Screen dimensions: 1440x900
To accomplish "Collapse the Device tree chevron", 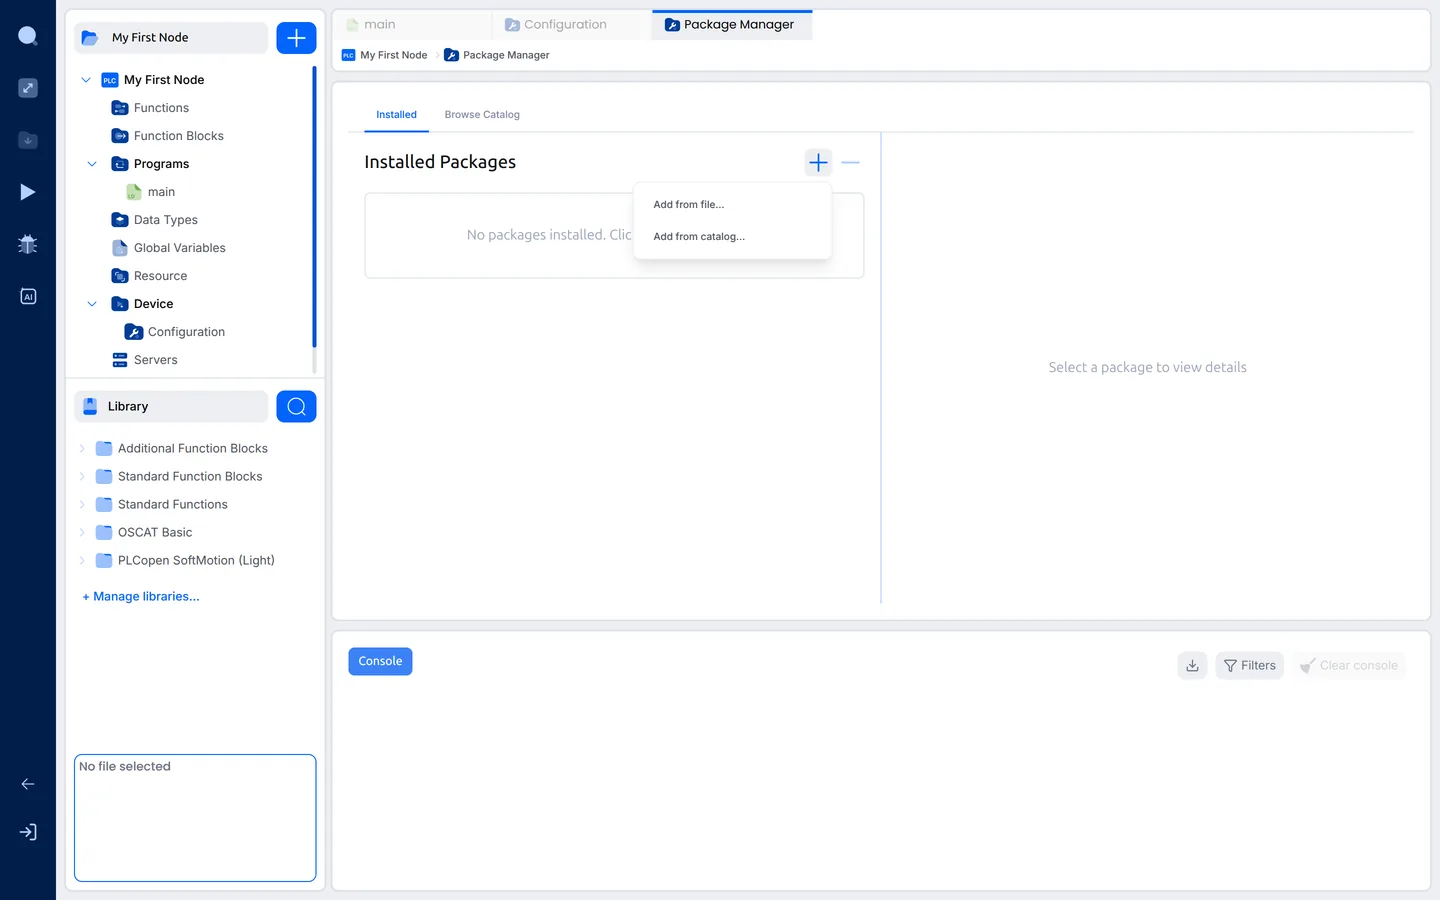I will [92, 304].
